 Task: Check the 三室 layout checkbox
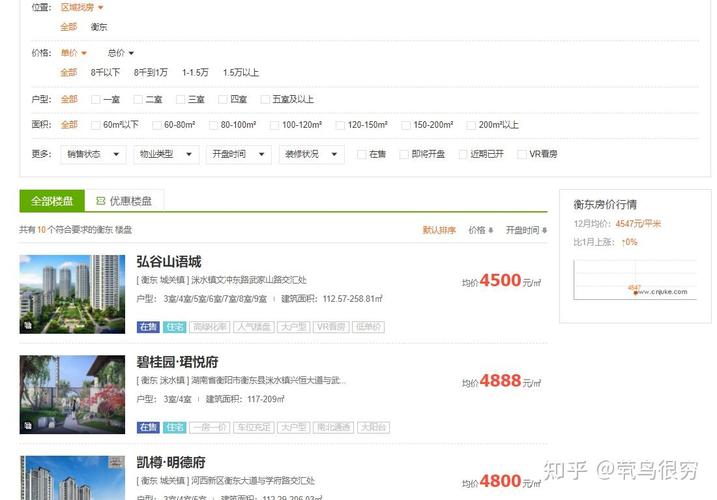pyautogui.click(x=180, y=99)
